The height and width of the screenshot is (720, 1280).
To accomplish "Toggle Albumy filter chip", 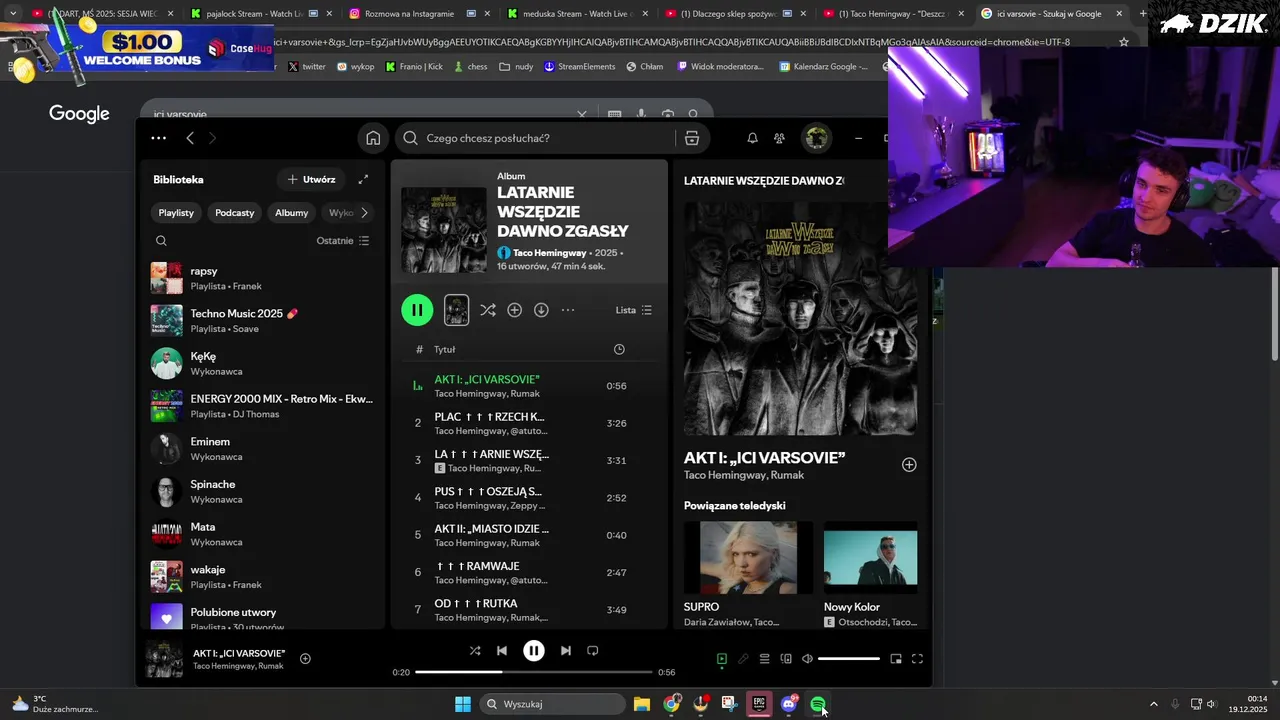I will click(x=292, y=213).
